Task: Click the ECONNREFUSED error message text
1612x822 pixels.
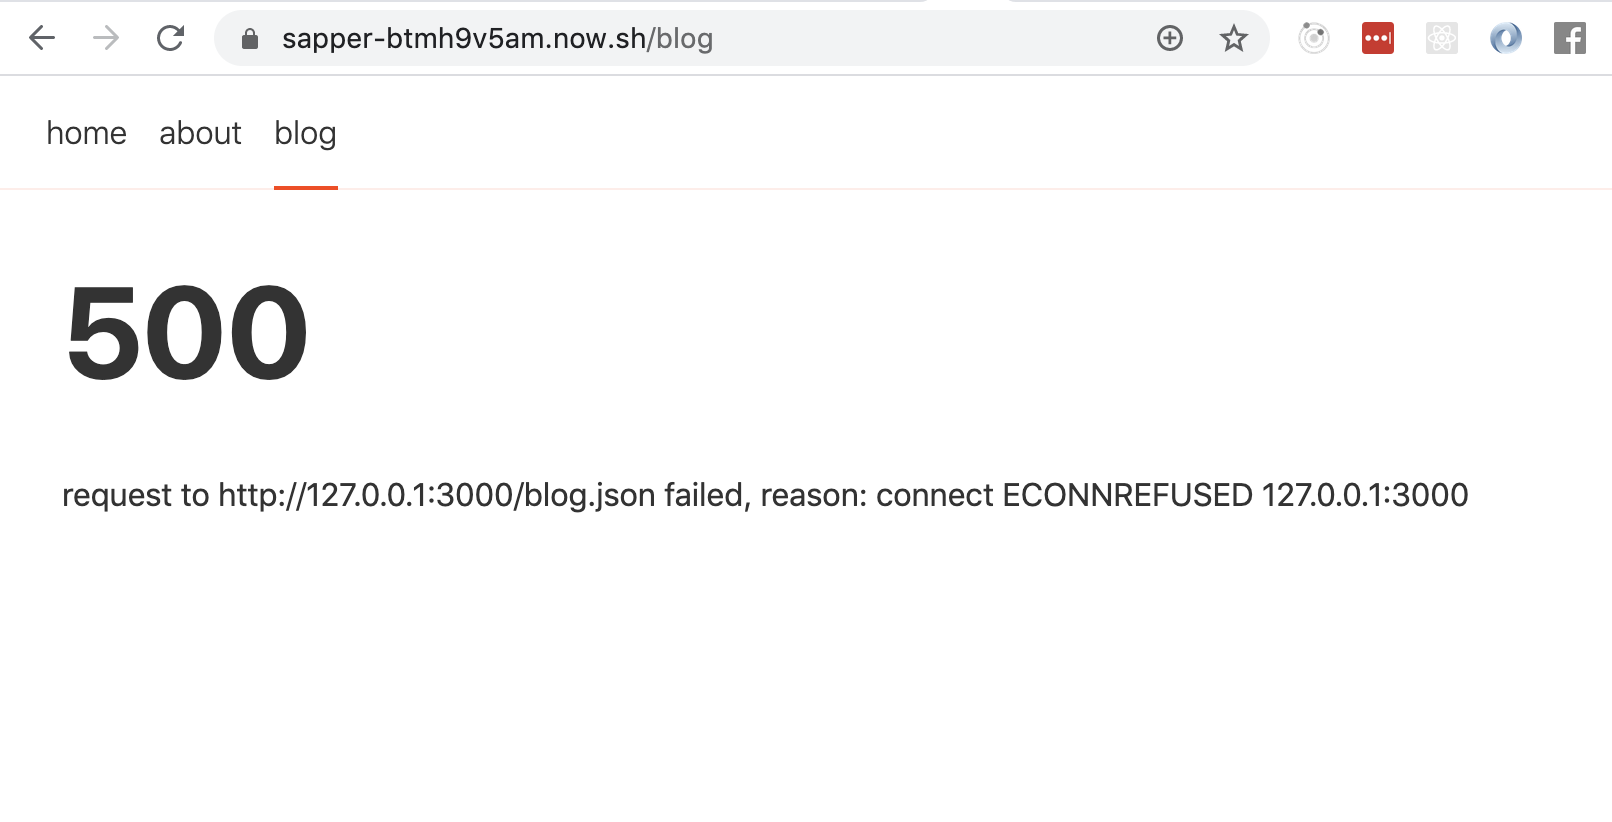Action: pyautogui.click(x=767, y=494)
